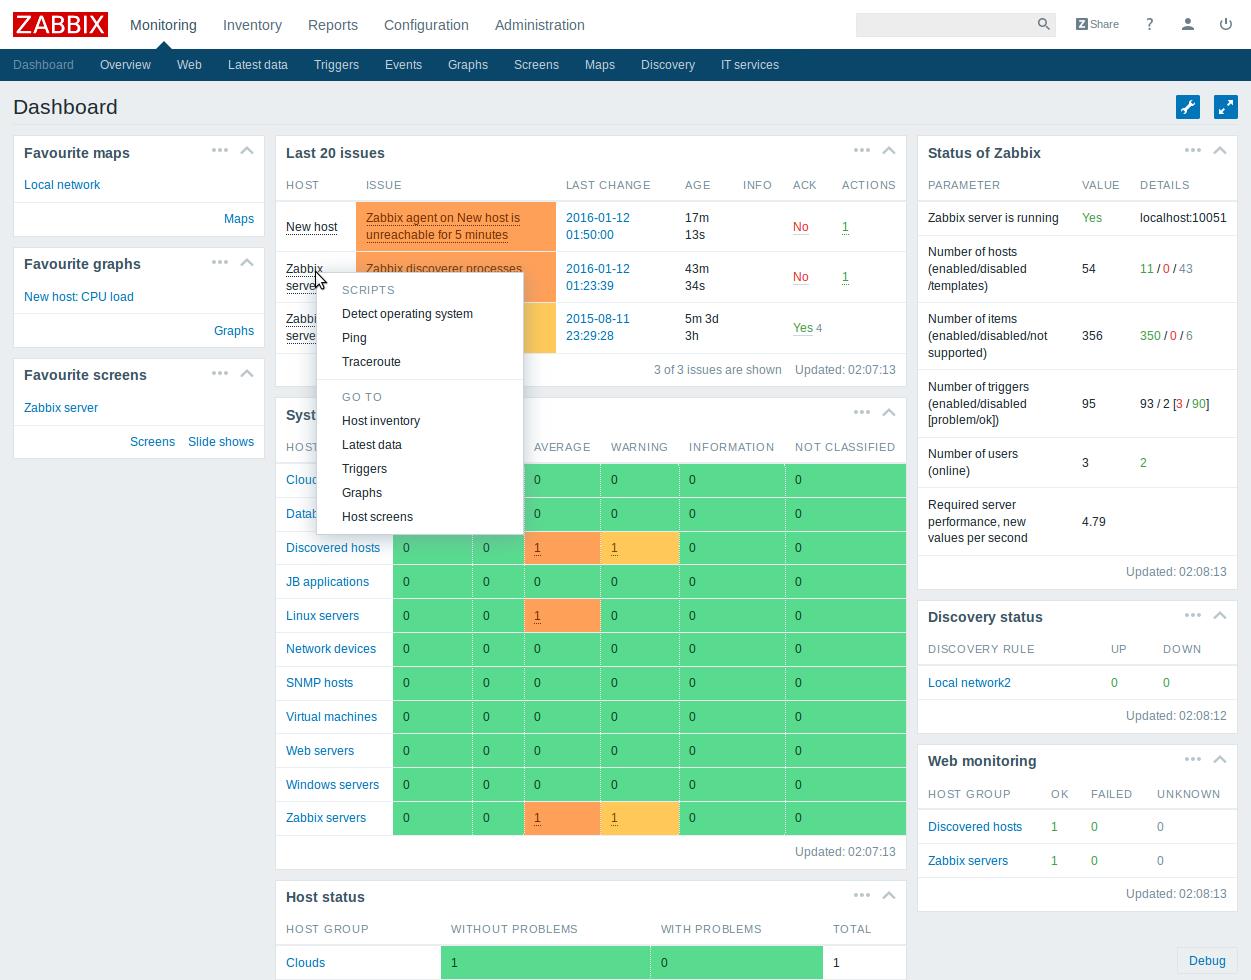This screenshot has width=1251, height=980.
Task: Click the ZABBIX logo
Action: (x=60, y=24)
